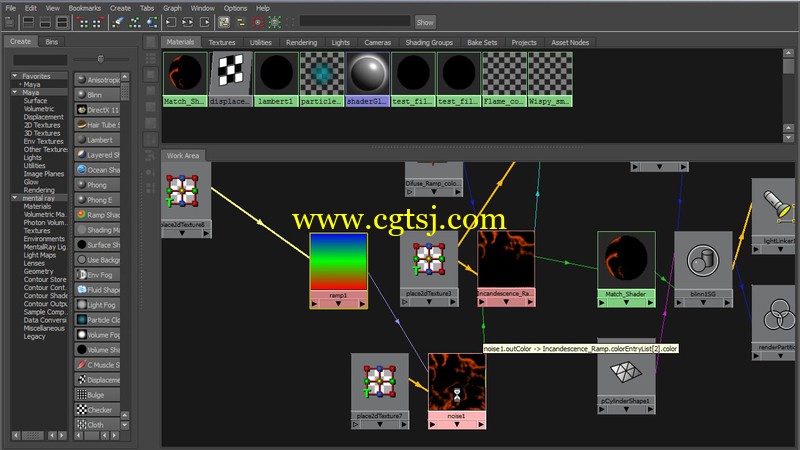
Task: Select the Flame_co material swatch
Action: (504, 74)
